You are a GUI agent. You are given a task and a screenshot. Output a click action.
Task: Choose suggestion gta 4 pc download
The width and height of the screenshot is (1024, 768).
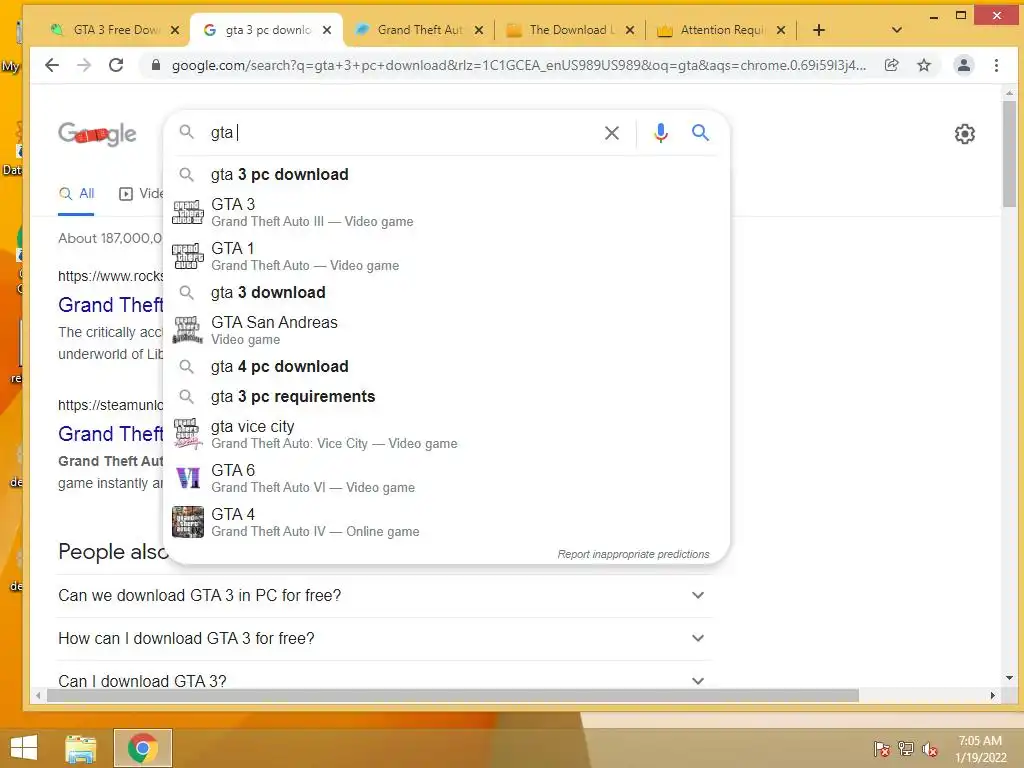(446, 366)
